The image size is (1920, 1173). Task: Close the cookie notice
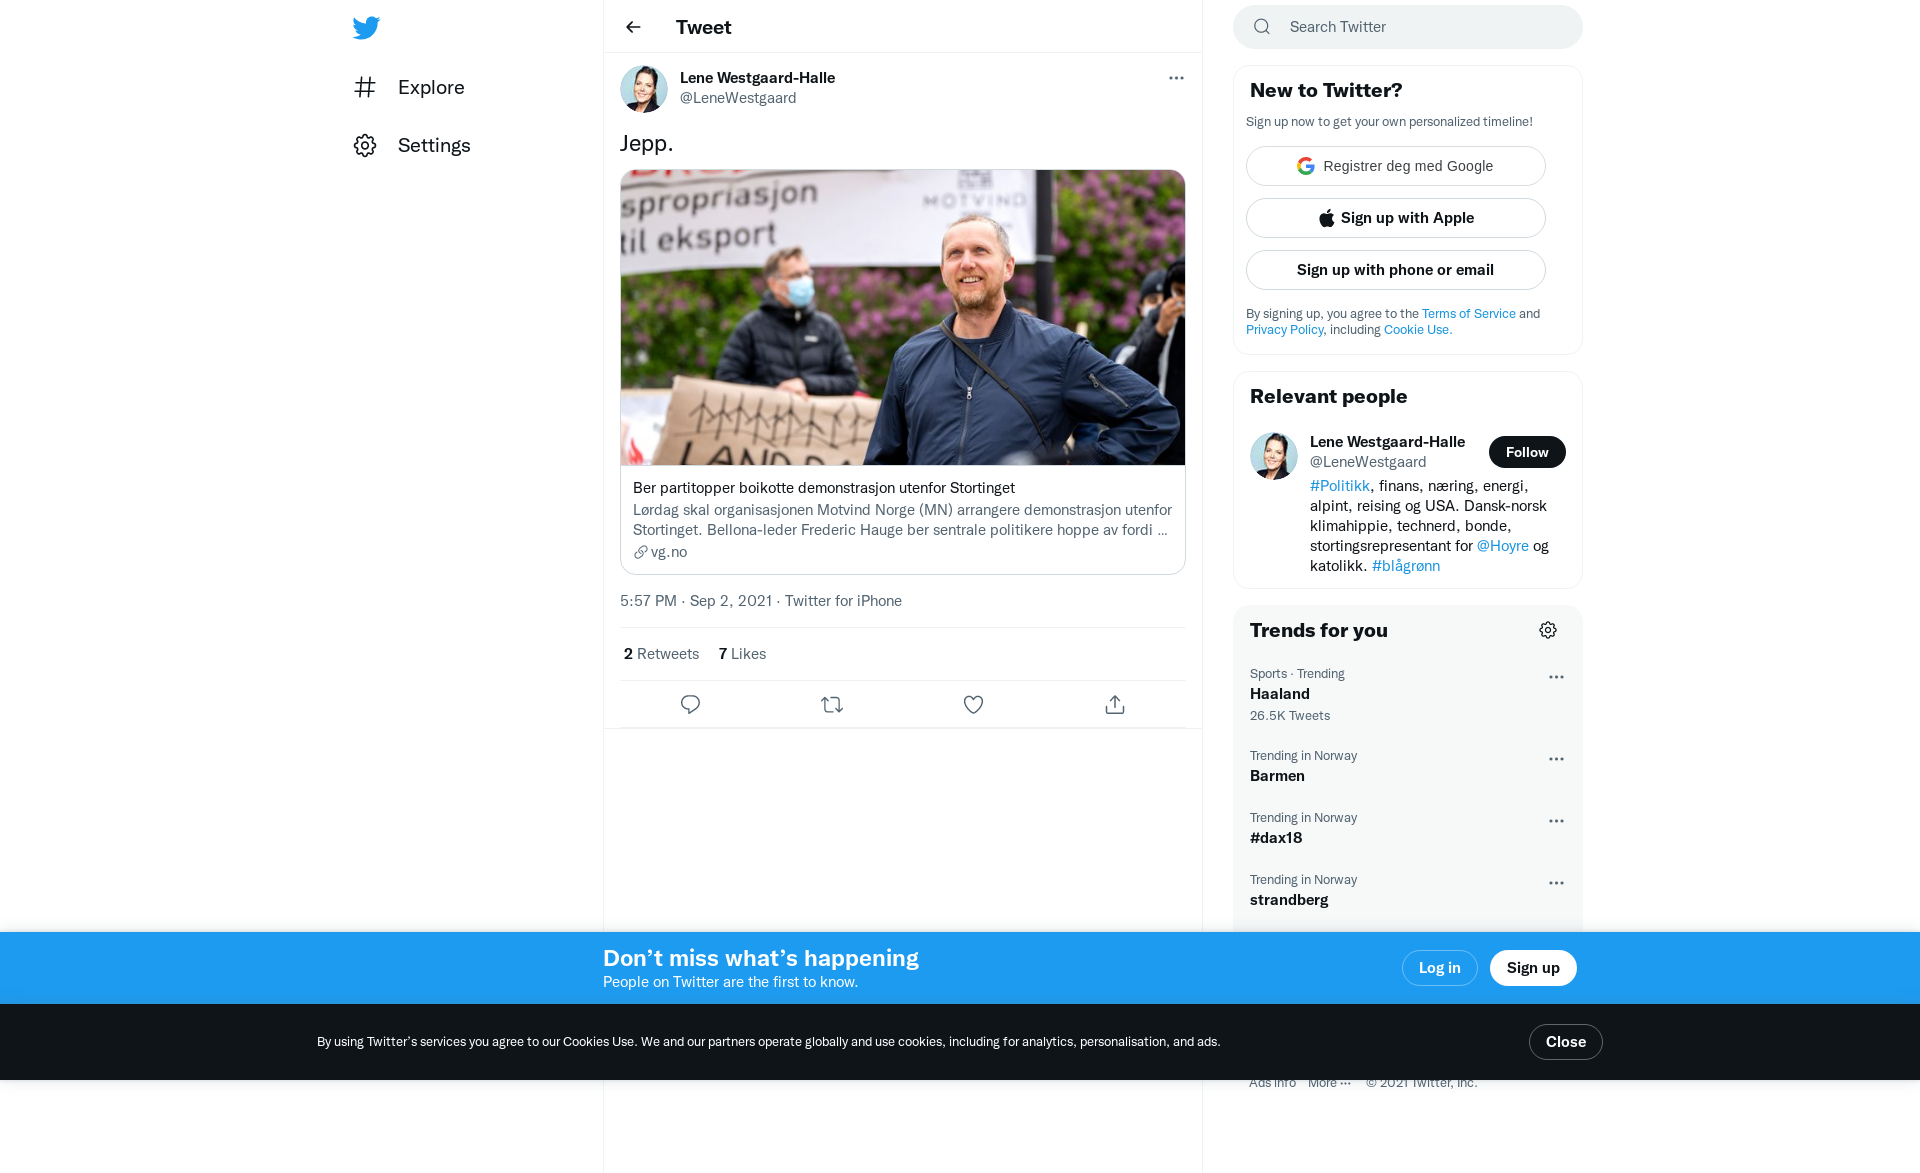pos(1566,1042)
